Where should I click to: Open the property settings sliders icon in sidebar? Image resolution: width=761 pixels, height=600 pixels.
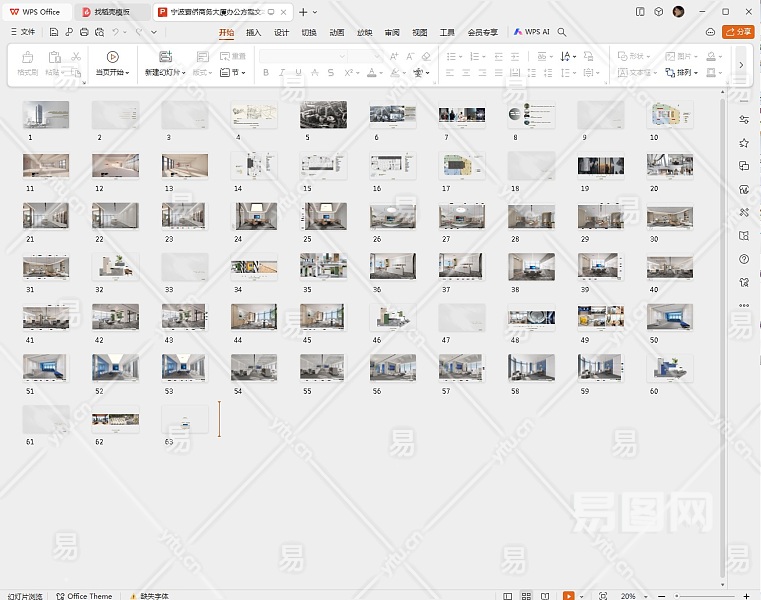click(x=743, y=120)
